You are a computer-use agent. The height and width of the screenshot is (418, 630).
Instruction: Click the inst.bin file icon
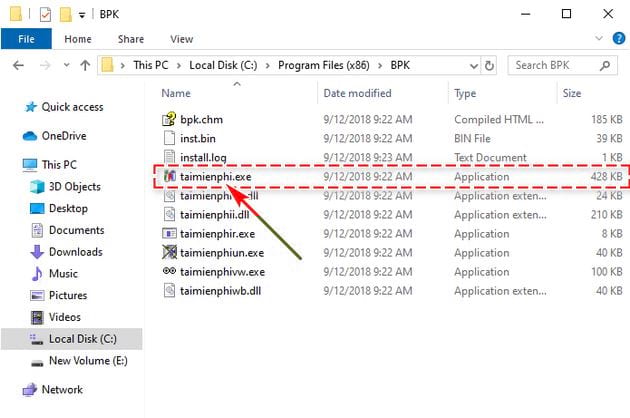(x=169, y=138)
